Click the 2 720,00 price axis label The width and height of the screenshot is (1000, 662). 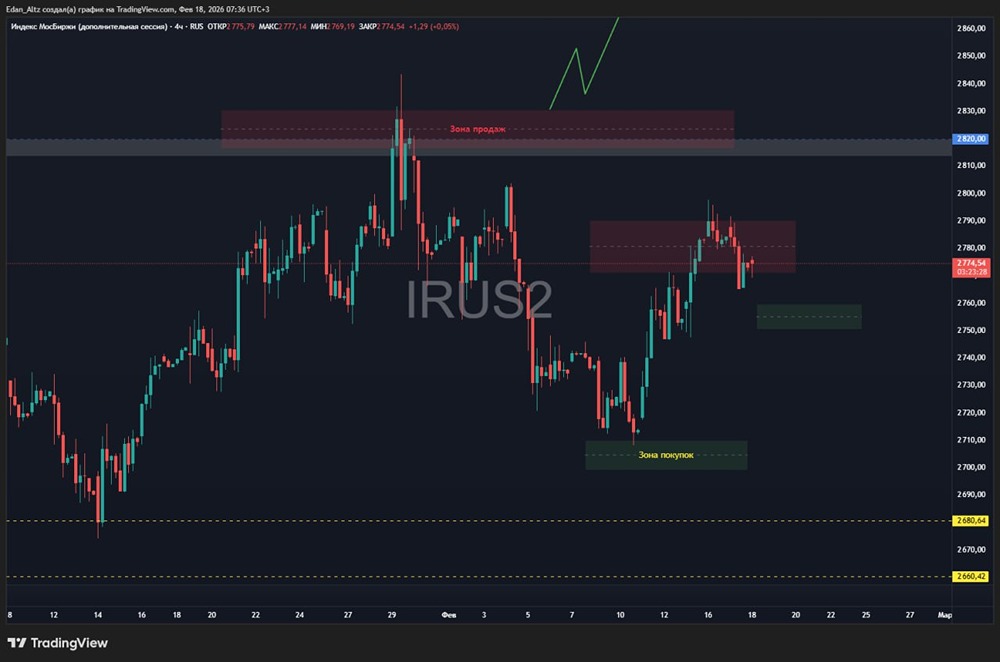971,412
